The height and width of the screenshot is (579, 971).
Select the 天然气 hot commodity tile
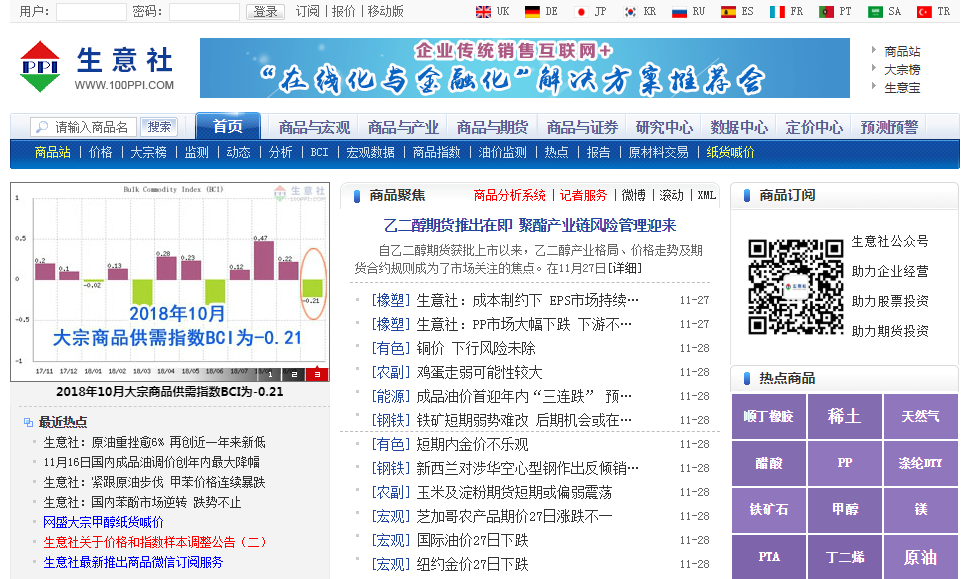[x=920, y=416]
